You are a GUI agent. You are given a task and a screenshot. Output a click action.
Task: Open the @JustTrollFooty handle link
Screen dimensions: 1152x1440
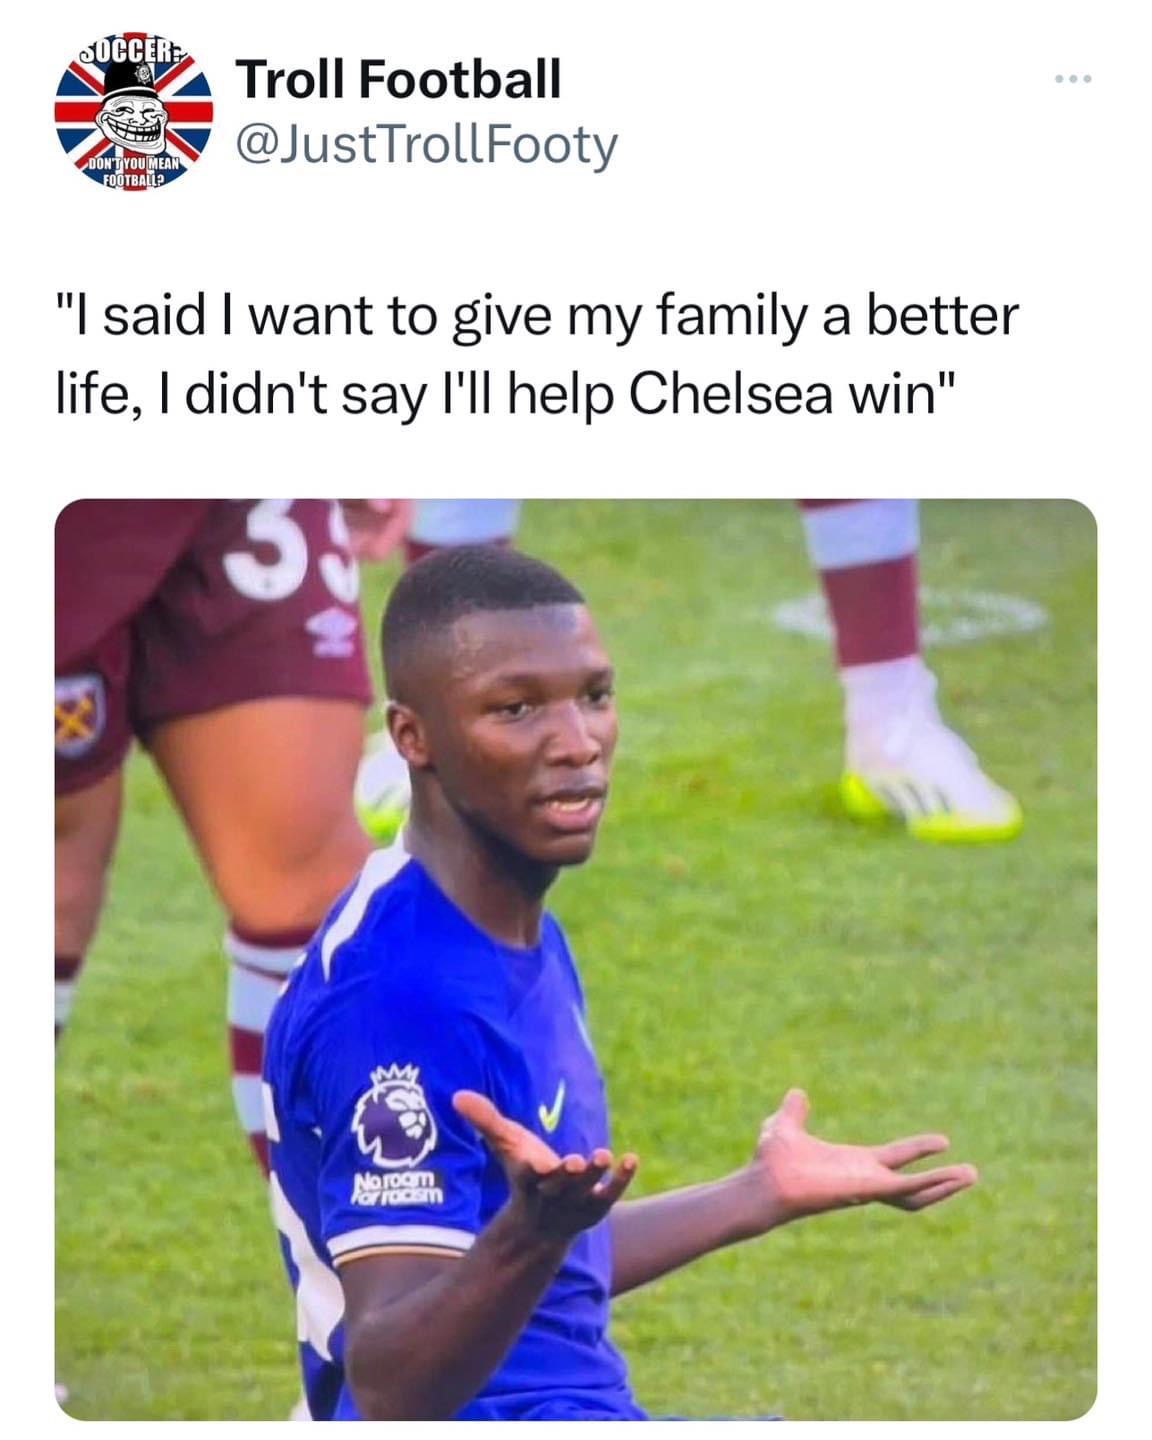[x=427, y=146]
